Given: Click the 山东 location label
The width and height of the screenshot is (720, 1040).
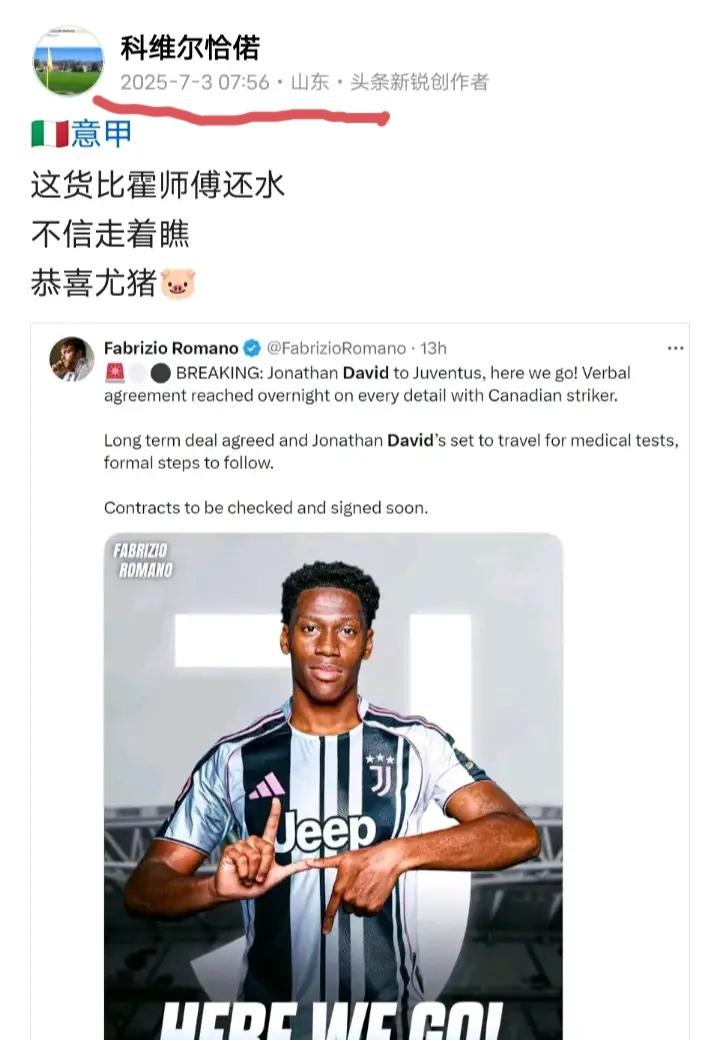Looking at the screenshot, I should (310, 82).
